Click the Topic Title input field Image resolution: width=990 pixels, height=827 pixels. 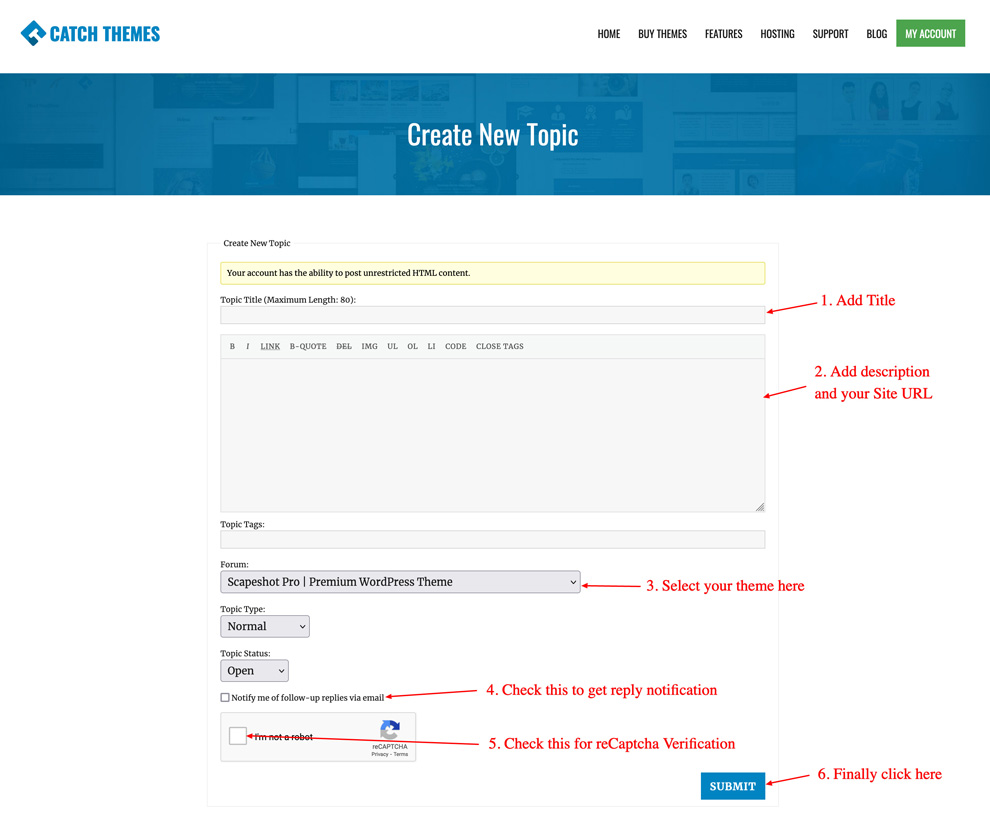(492, 315)
